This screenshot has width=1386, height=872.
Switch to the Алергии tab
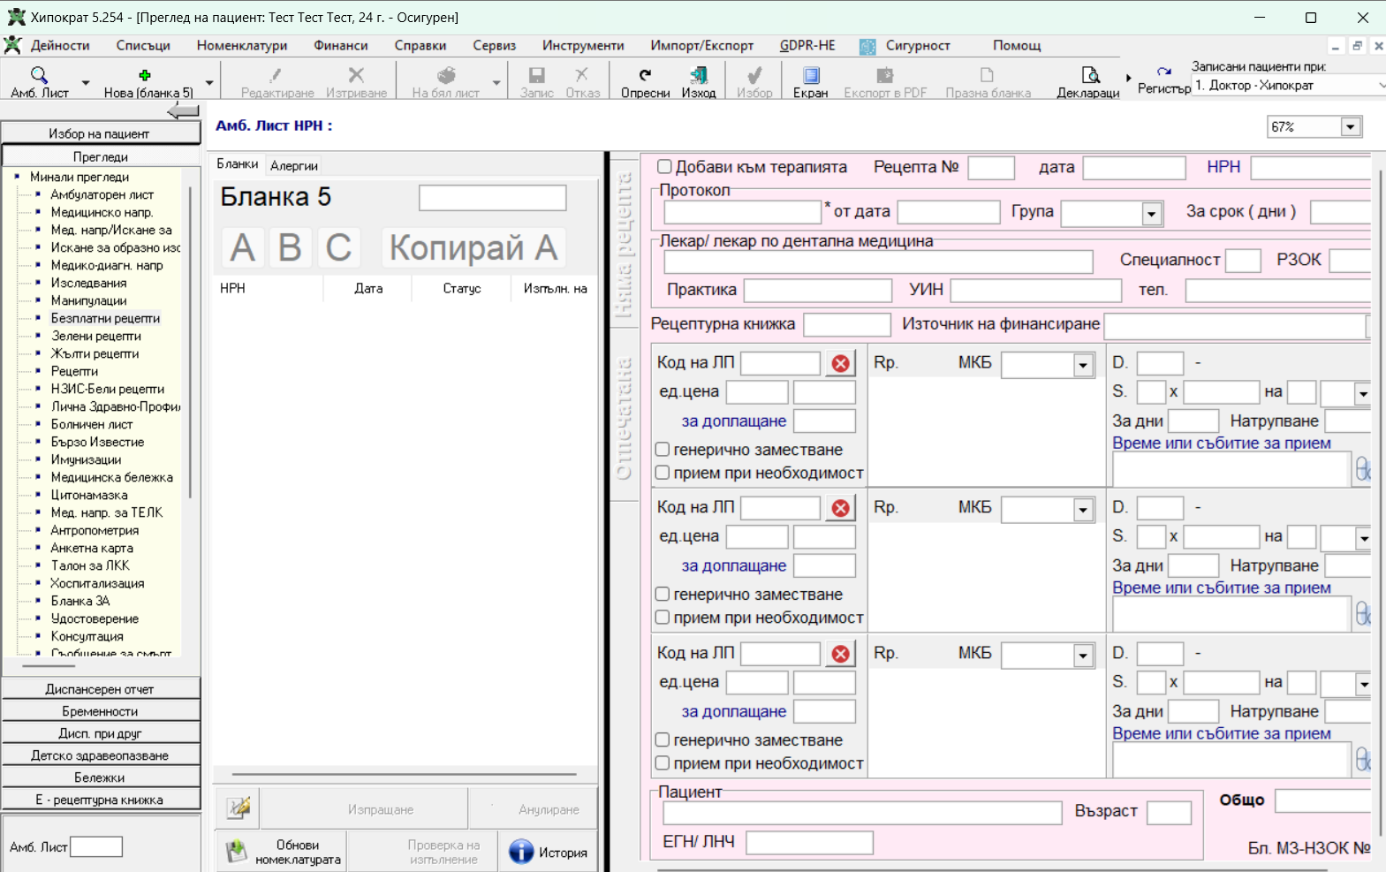[x=294, y=166]
